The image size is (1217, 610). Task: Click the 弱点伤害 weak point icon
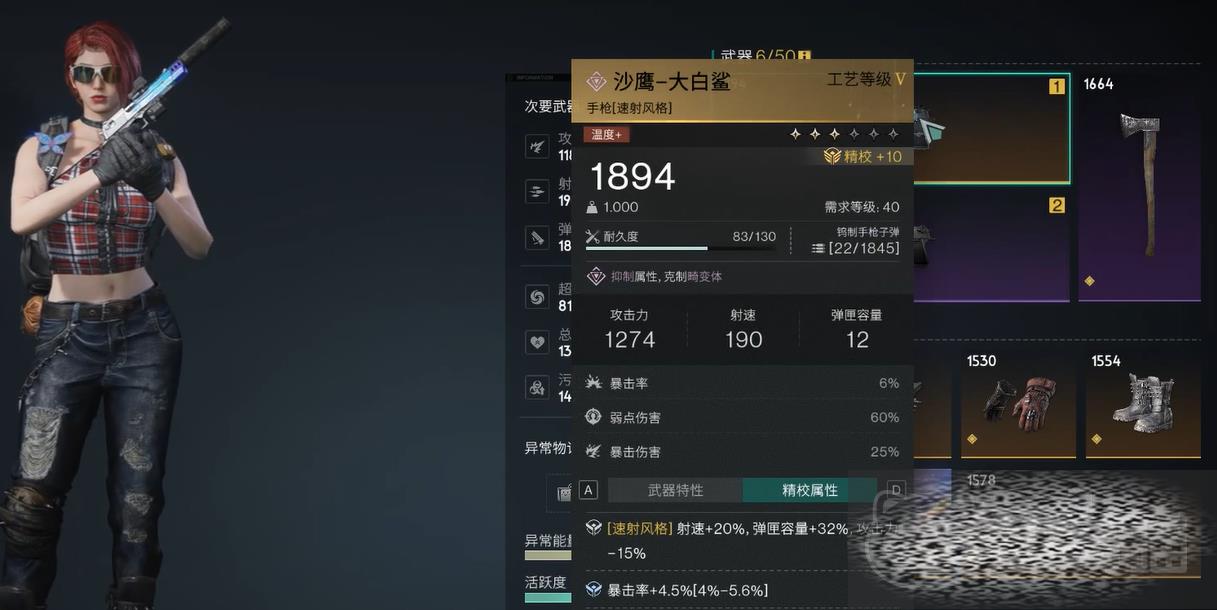point(593,417)
